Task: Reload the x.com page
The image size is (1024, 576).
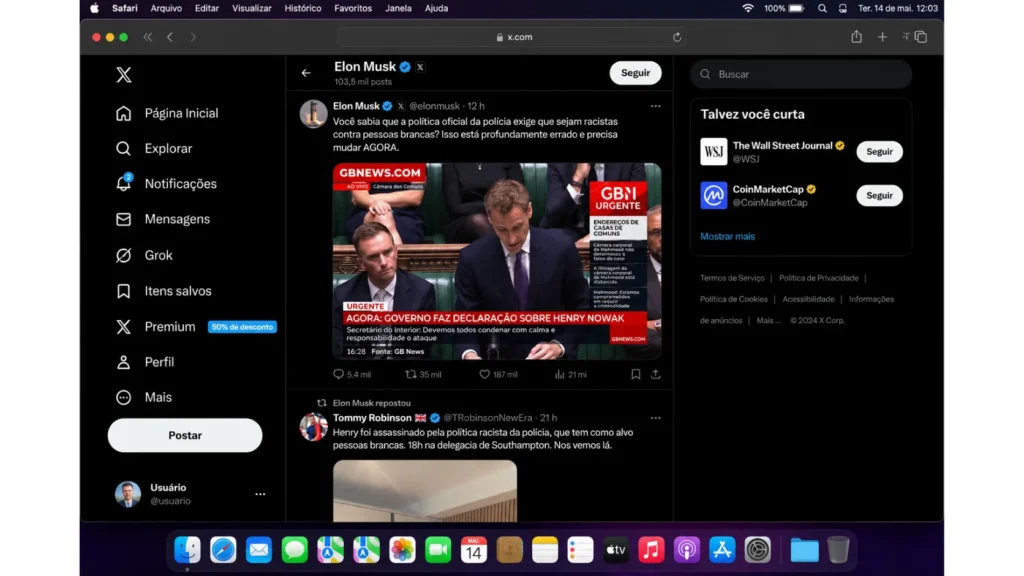Action: tap(677, 37)
